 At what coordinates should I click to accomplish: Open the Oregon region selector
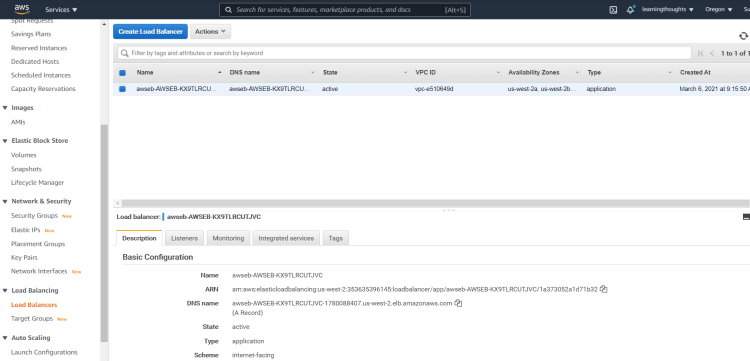click(x=718, y=10)
